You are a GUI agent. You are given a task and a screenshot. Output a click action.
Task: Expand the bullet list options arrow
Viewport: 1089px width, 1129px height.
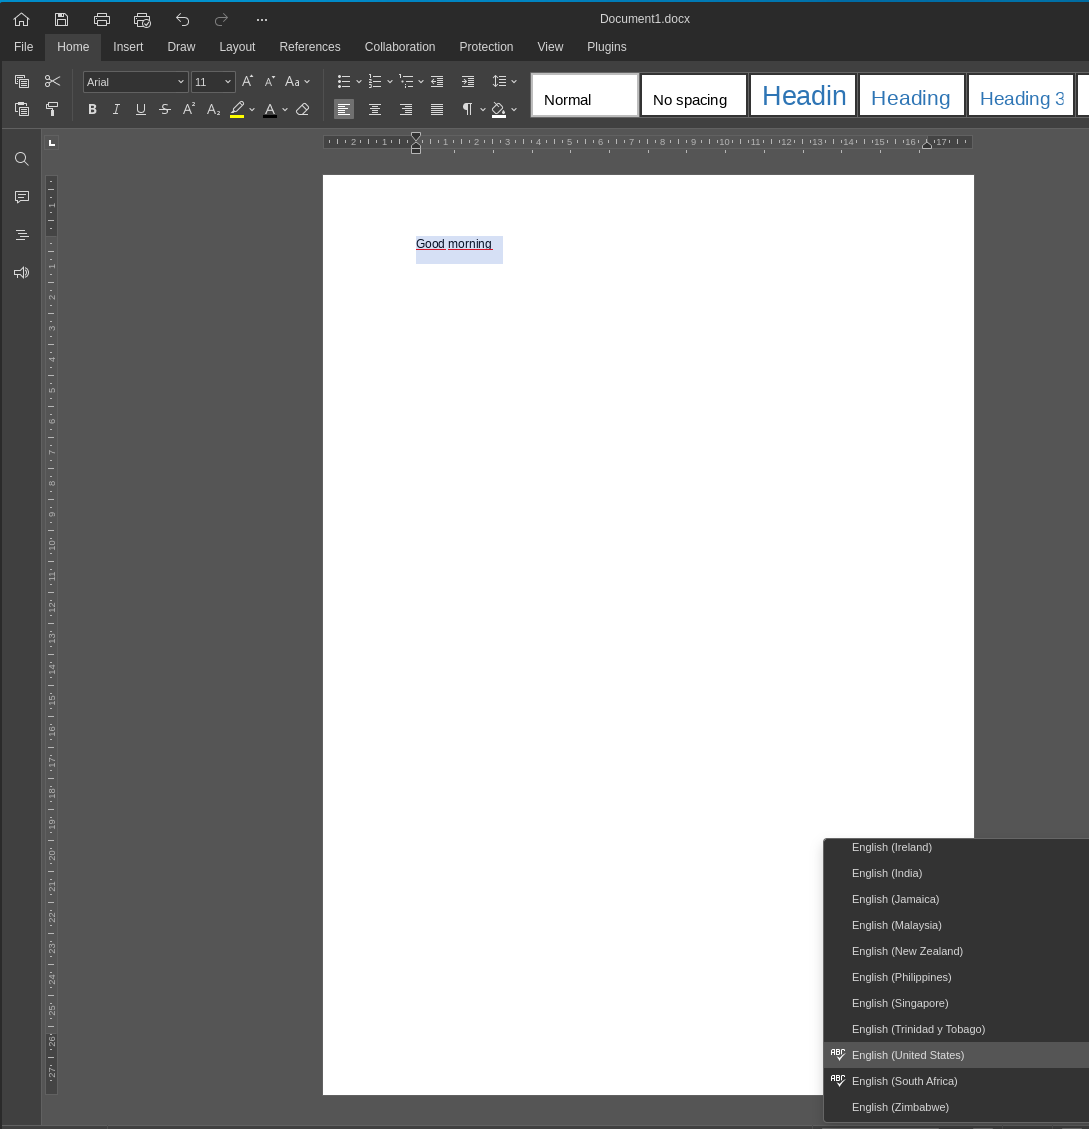click(359, 81)
